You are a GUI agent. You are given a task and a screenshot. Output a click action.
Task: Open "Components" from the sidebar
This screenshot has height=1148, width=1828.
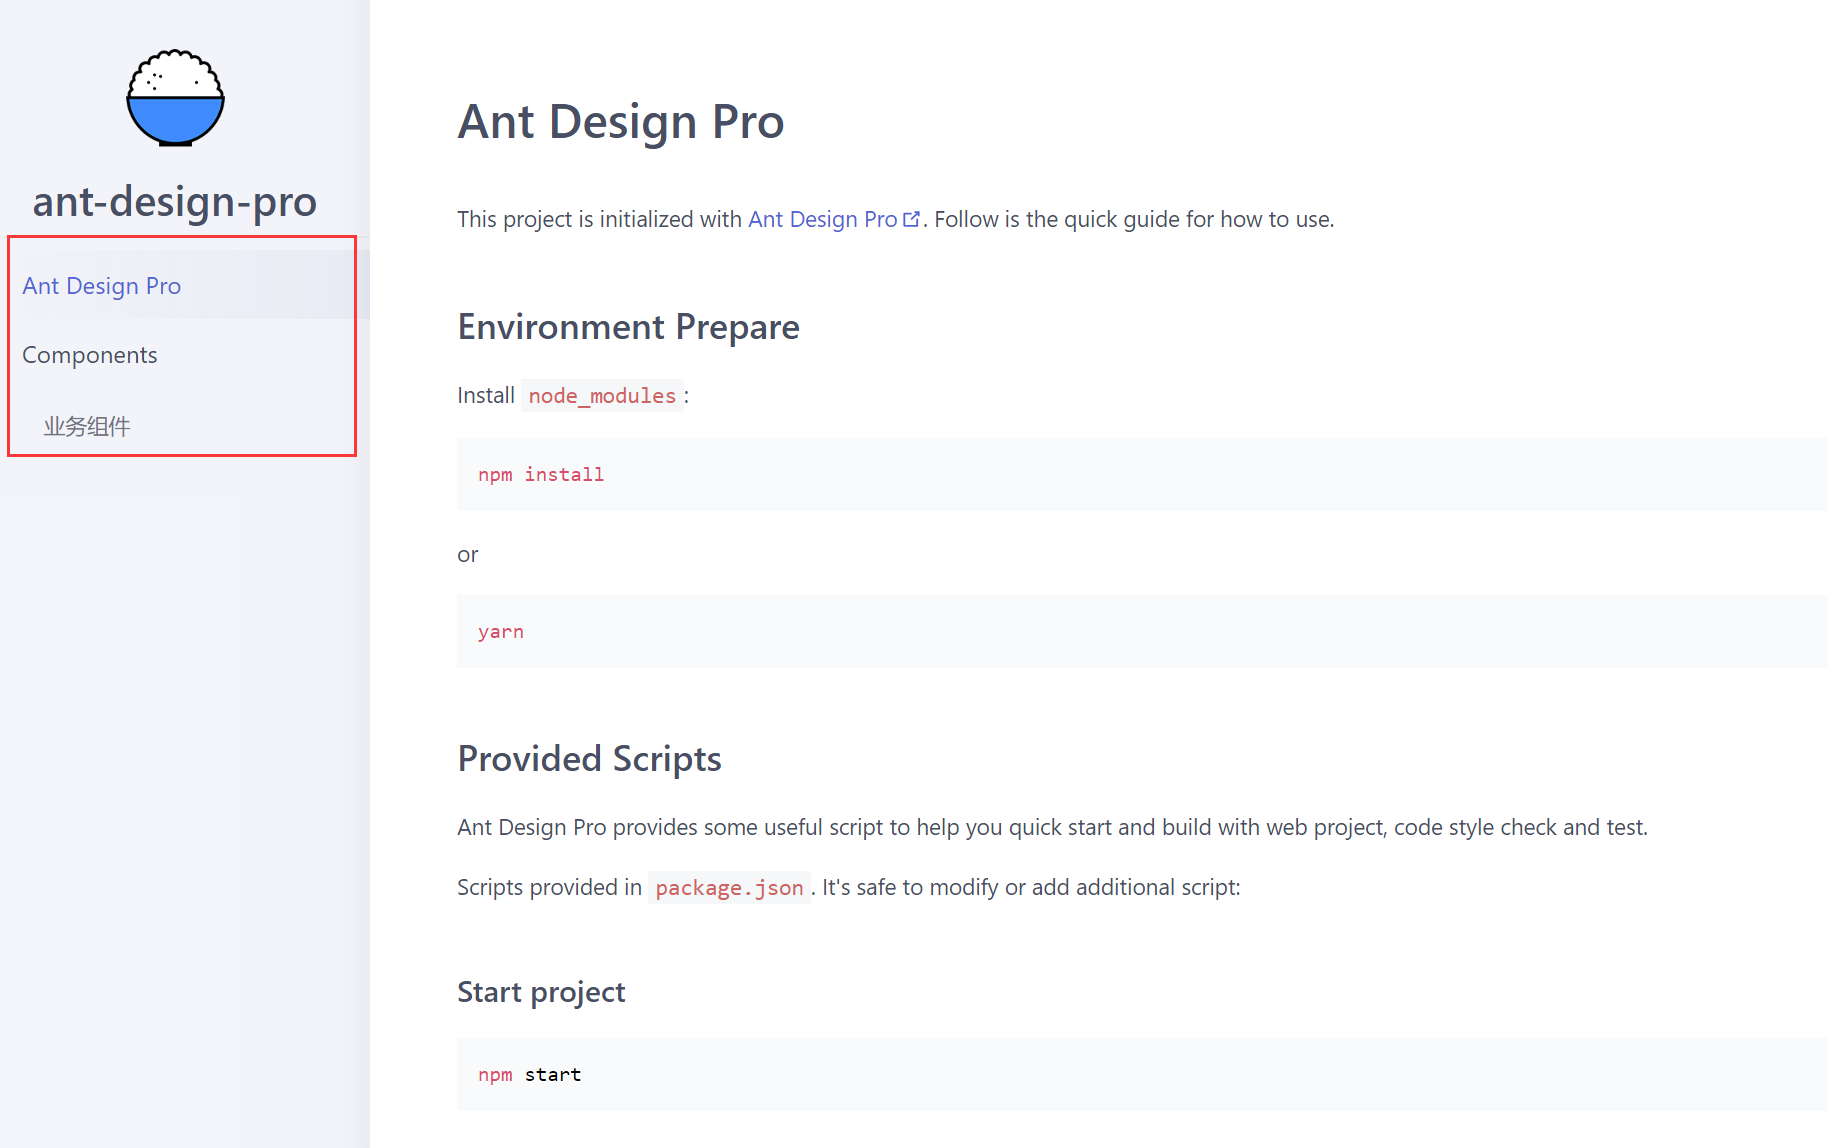[90, 354]
